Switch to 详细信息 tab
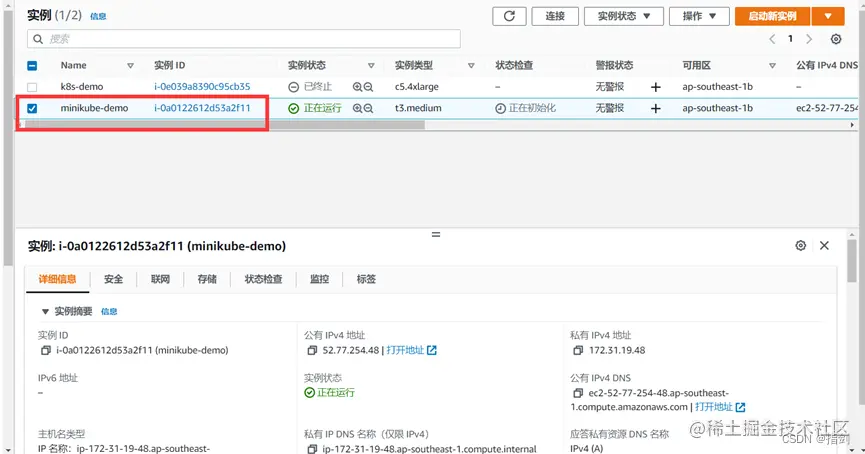 point(57,279)
